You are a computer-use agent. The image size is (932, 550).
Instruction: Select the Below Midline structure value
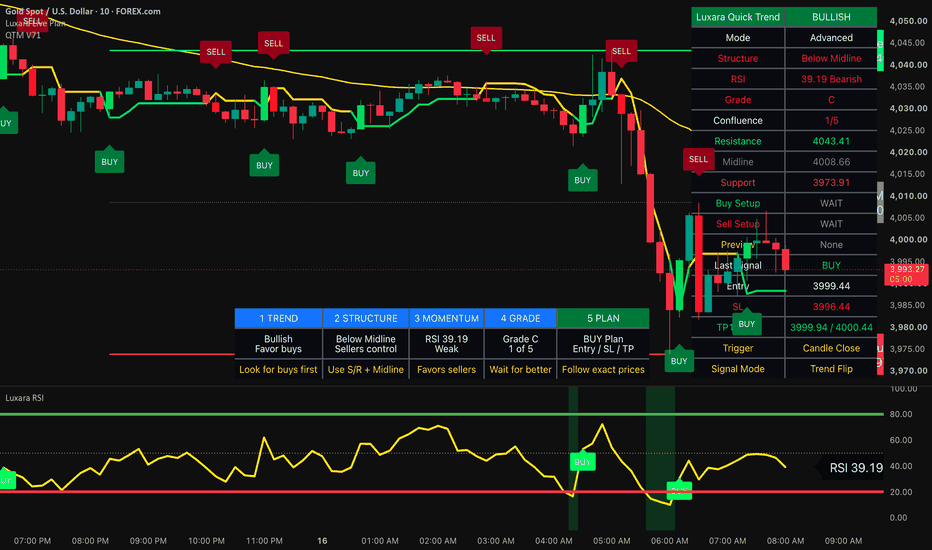(831, 58)
